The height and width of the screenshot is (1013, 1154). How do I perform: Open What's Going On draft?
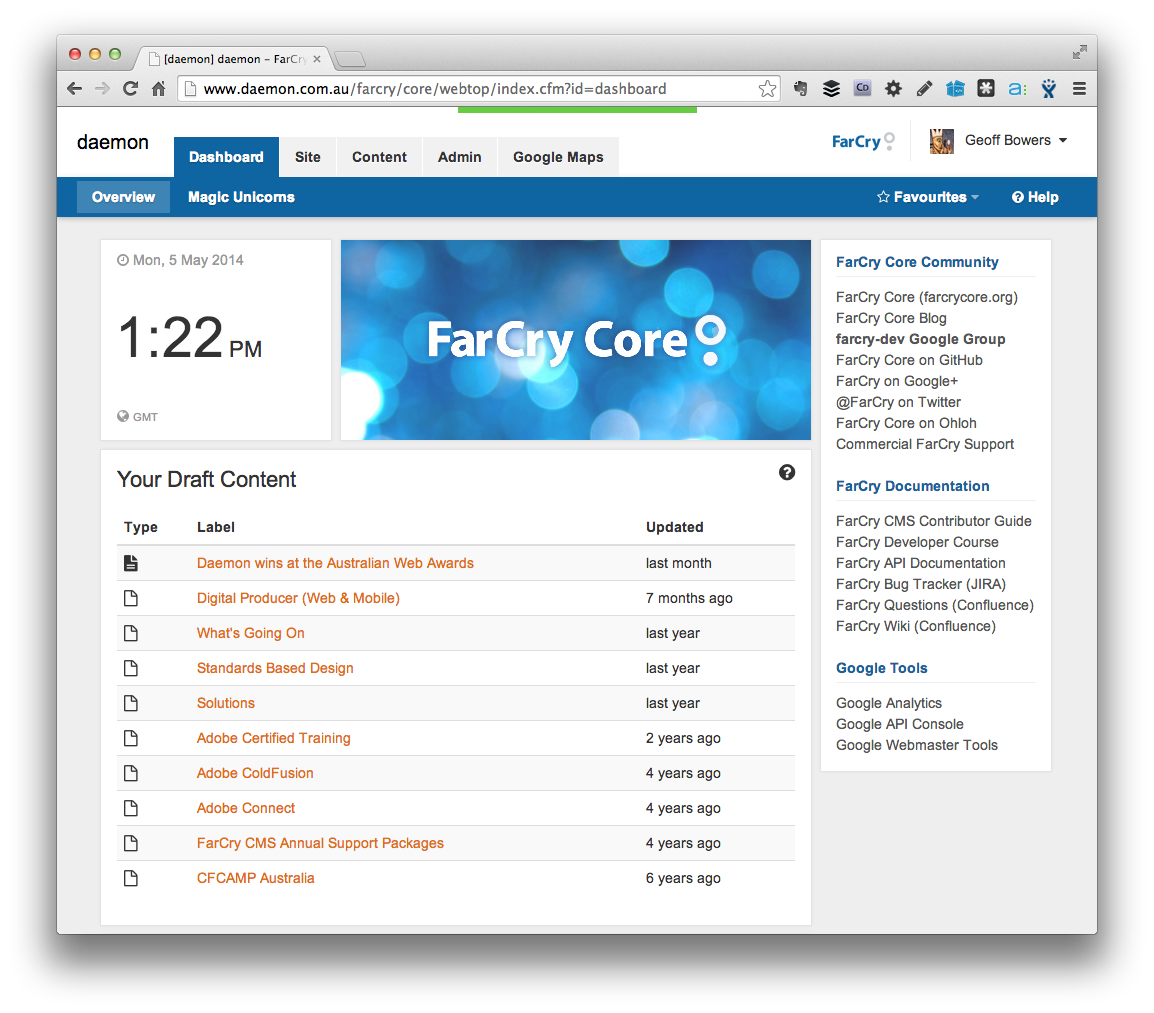(250, 633)
